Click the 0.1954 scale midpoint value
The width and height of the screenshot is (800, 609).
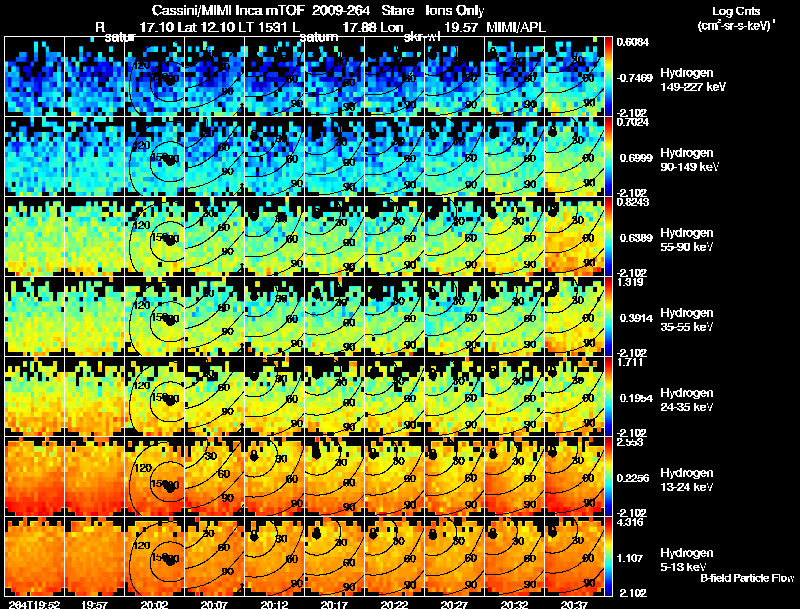(x=636, y=398)
